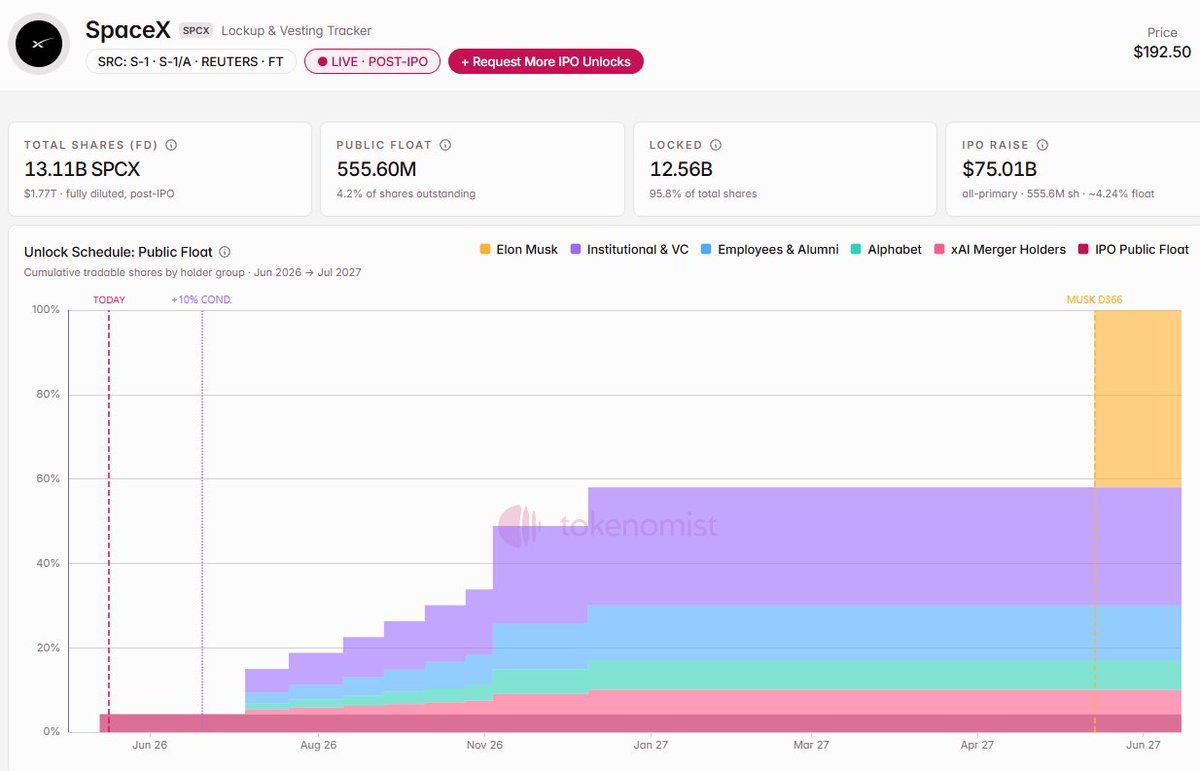
Task: Toggle Elon Musk legend series
Action: pyautogui.click(x=519, y=249)
